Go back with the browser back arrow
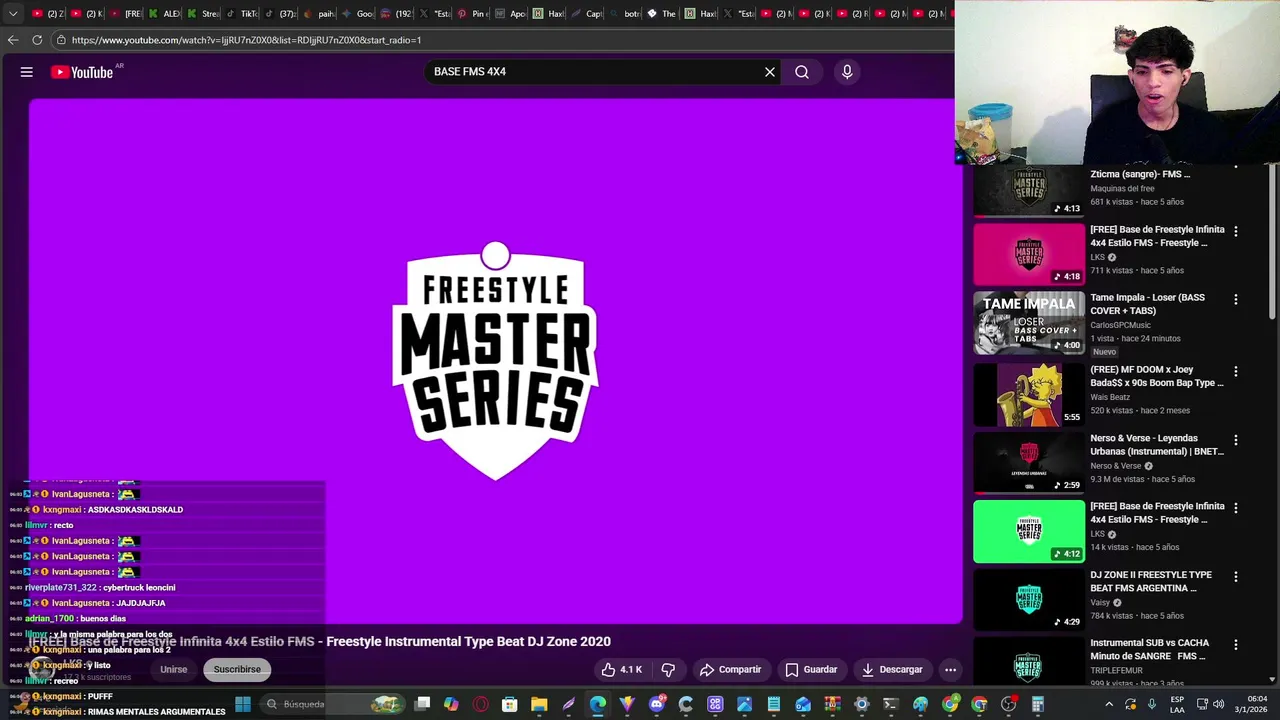Image resolution: width=1280 pixels, height=720 pixels. 13,40
